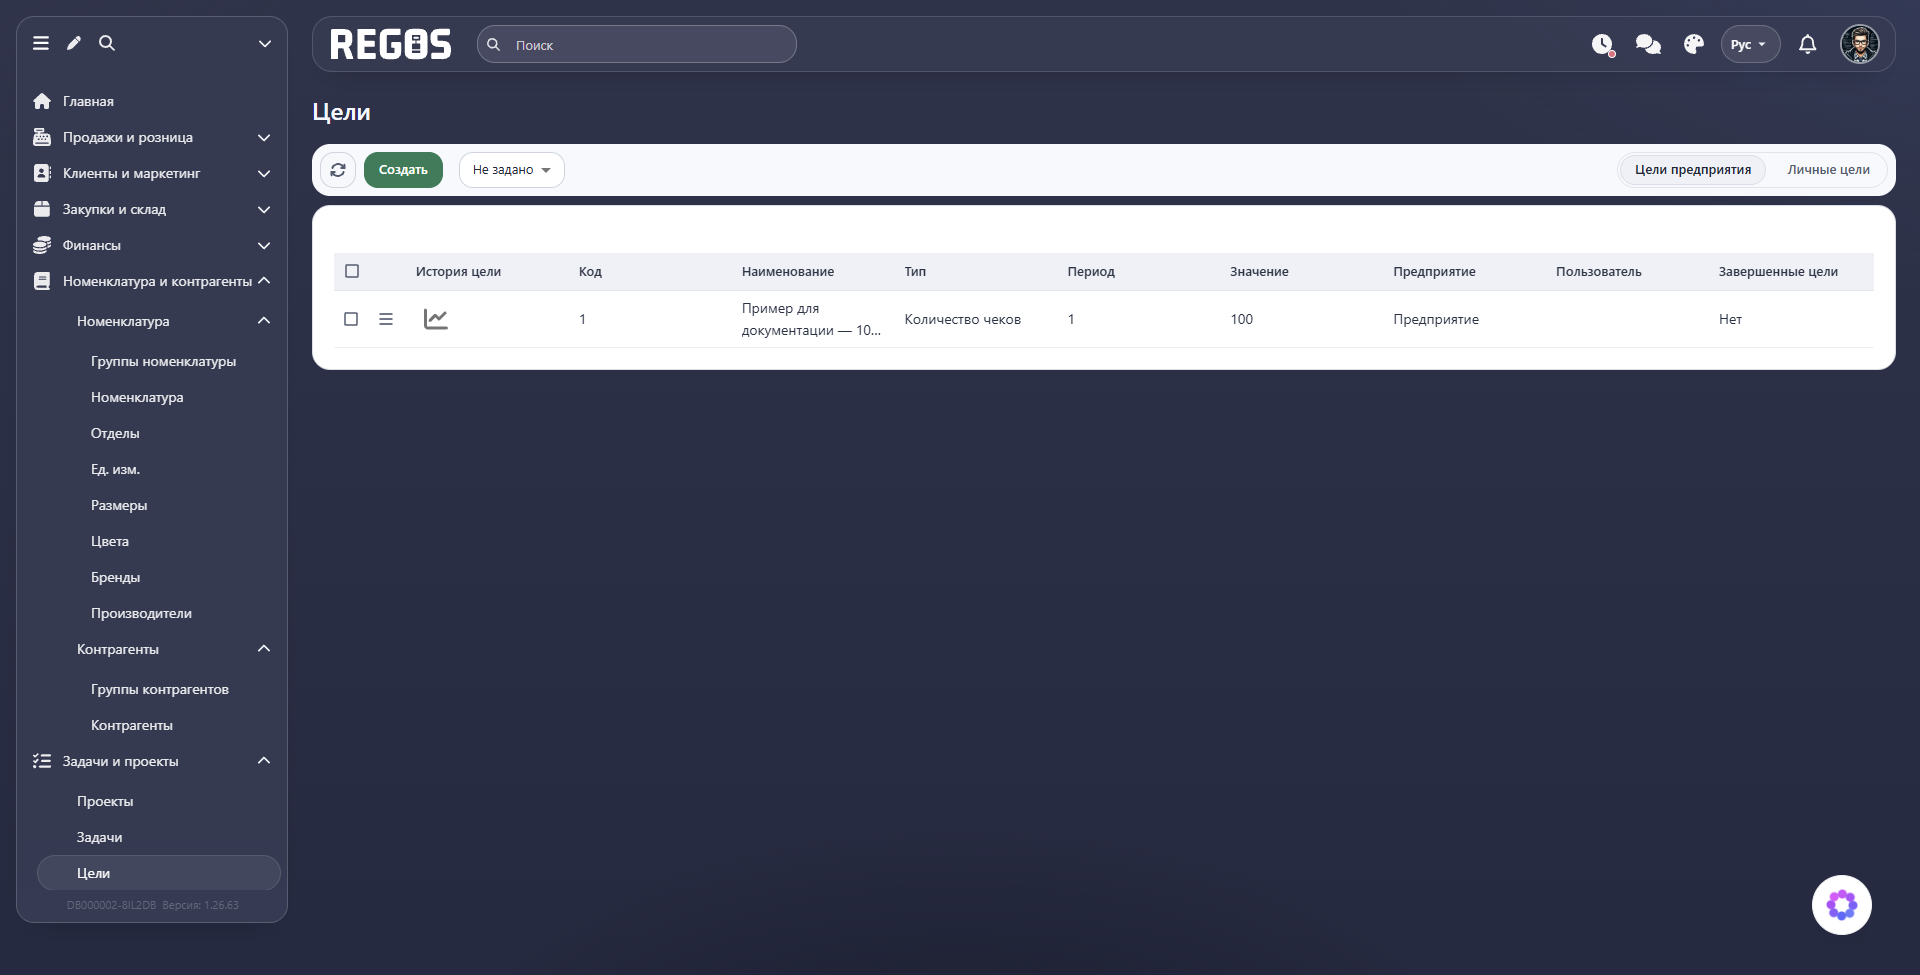The width and height of the screenshot is (1920, 975).
Task: Click the clock history icon in header
Action: (x=1603, y=45)
